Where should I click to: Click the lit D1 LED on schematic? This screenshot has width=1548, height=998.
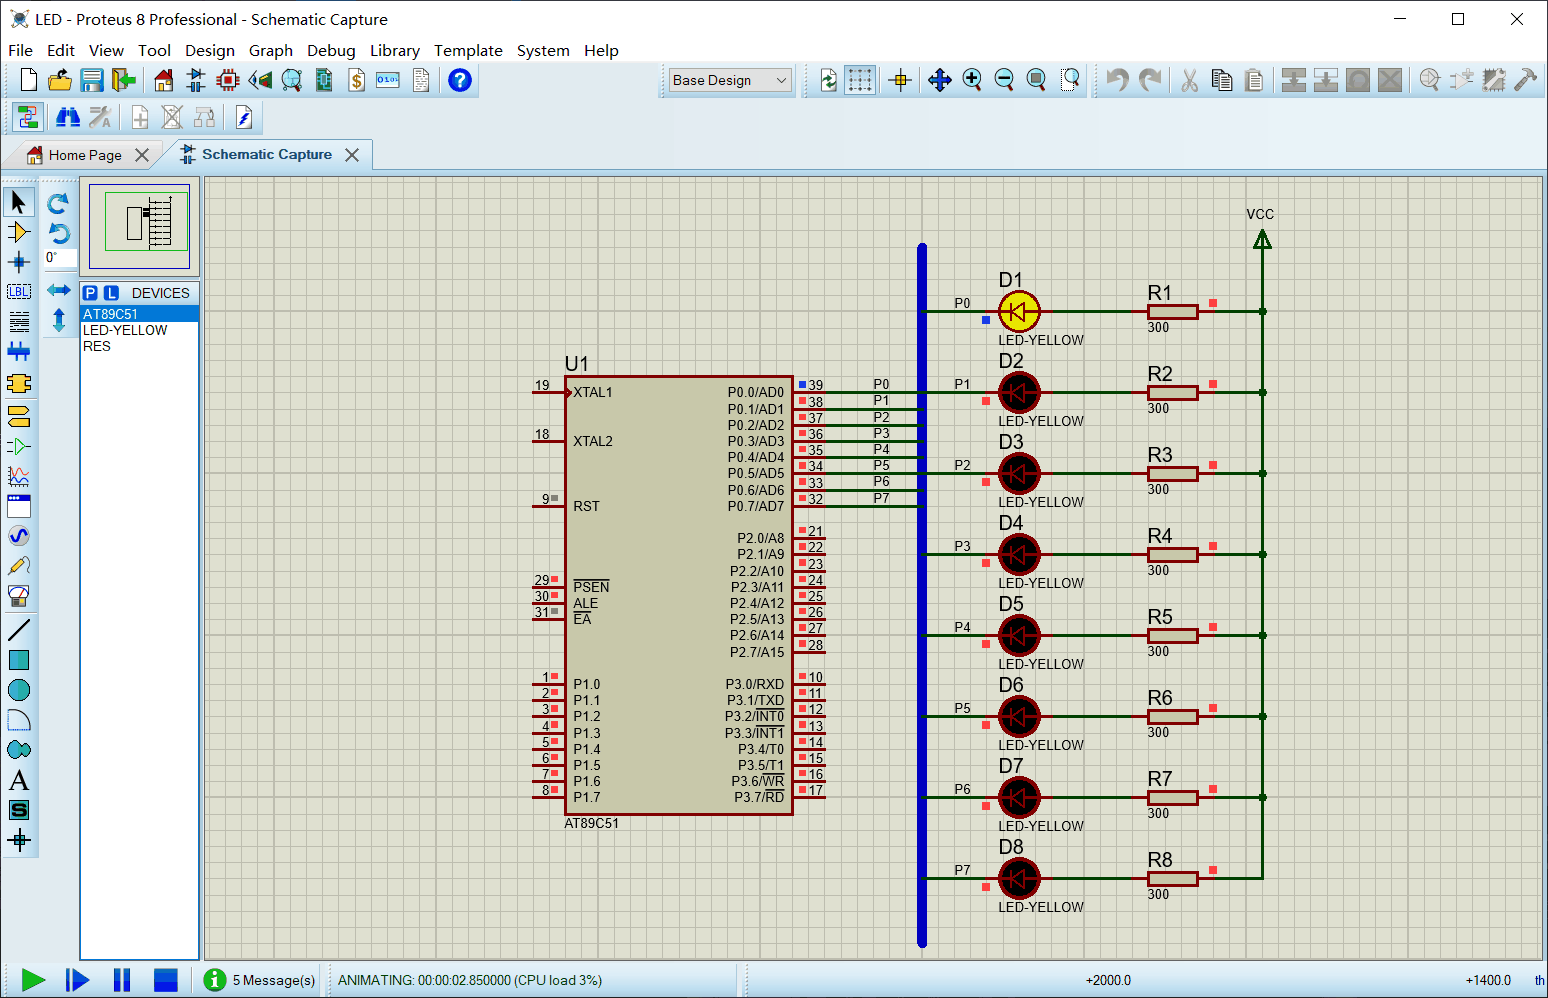coord(1019,311)
